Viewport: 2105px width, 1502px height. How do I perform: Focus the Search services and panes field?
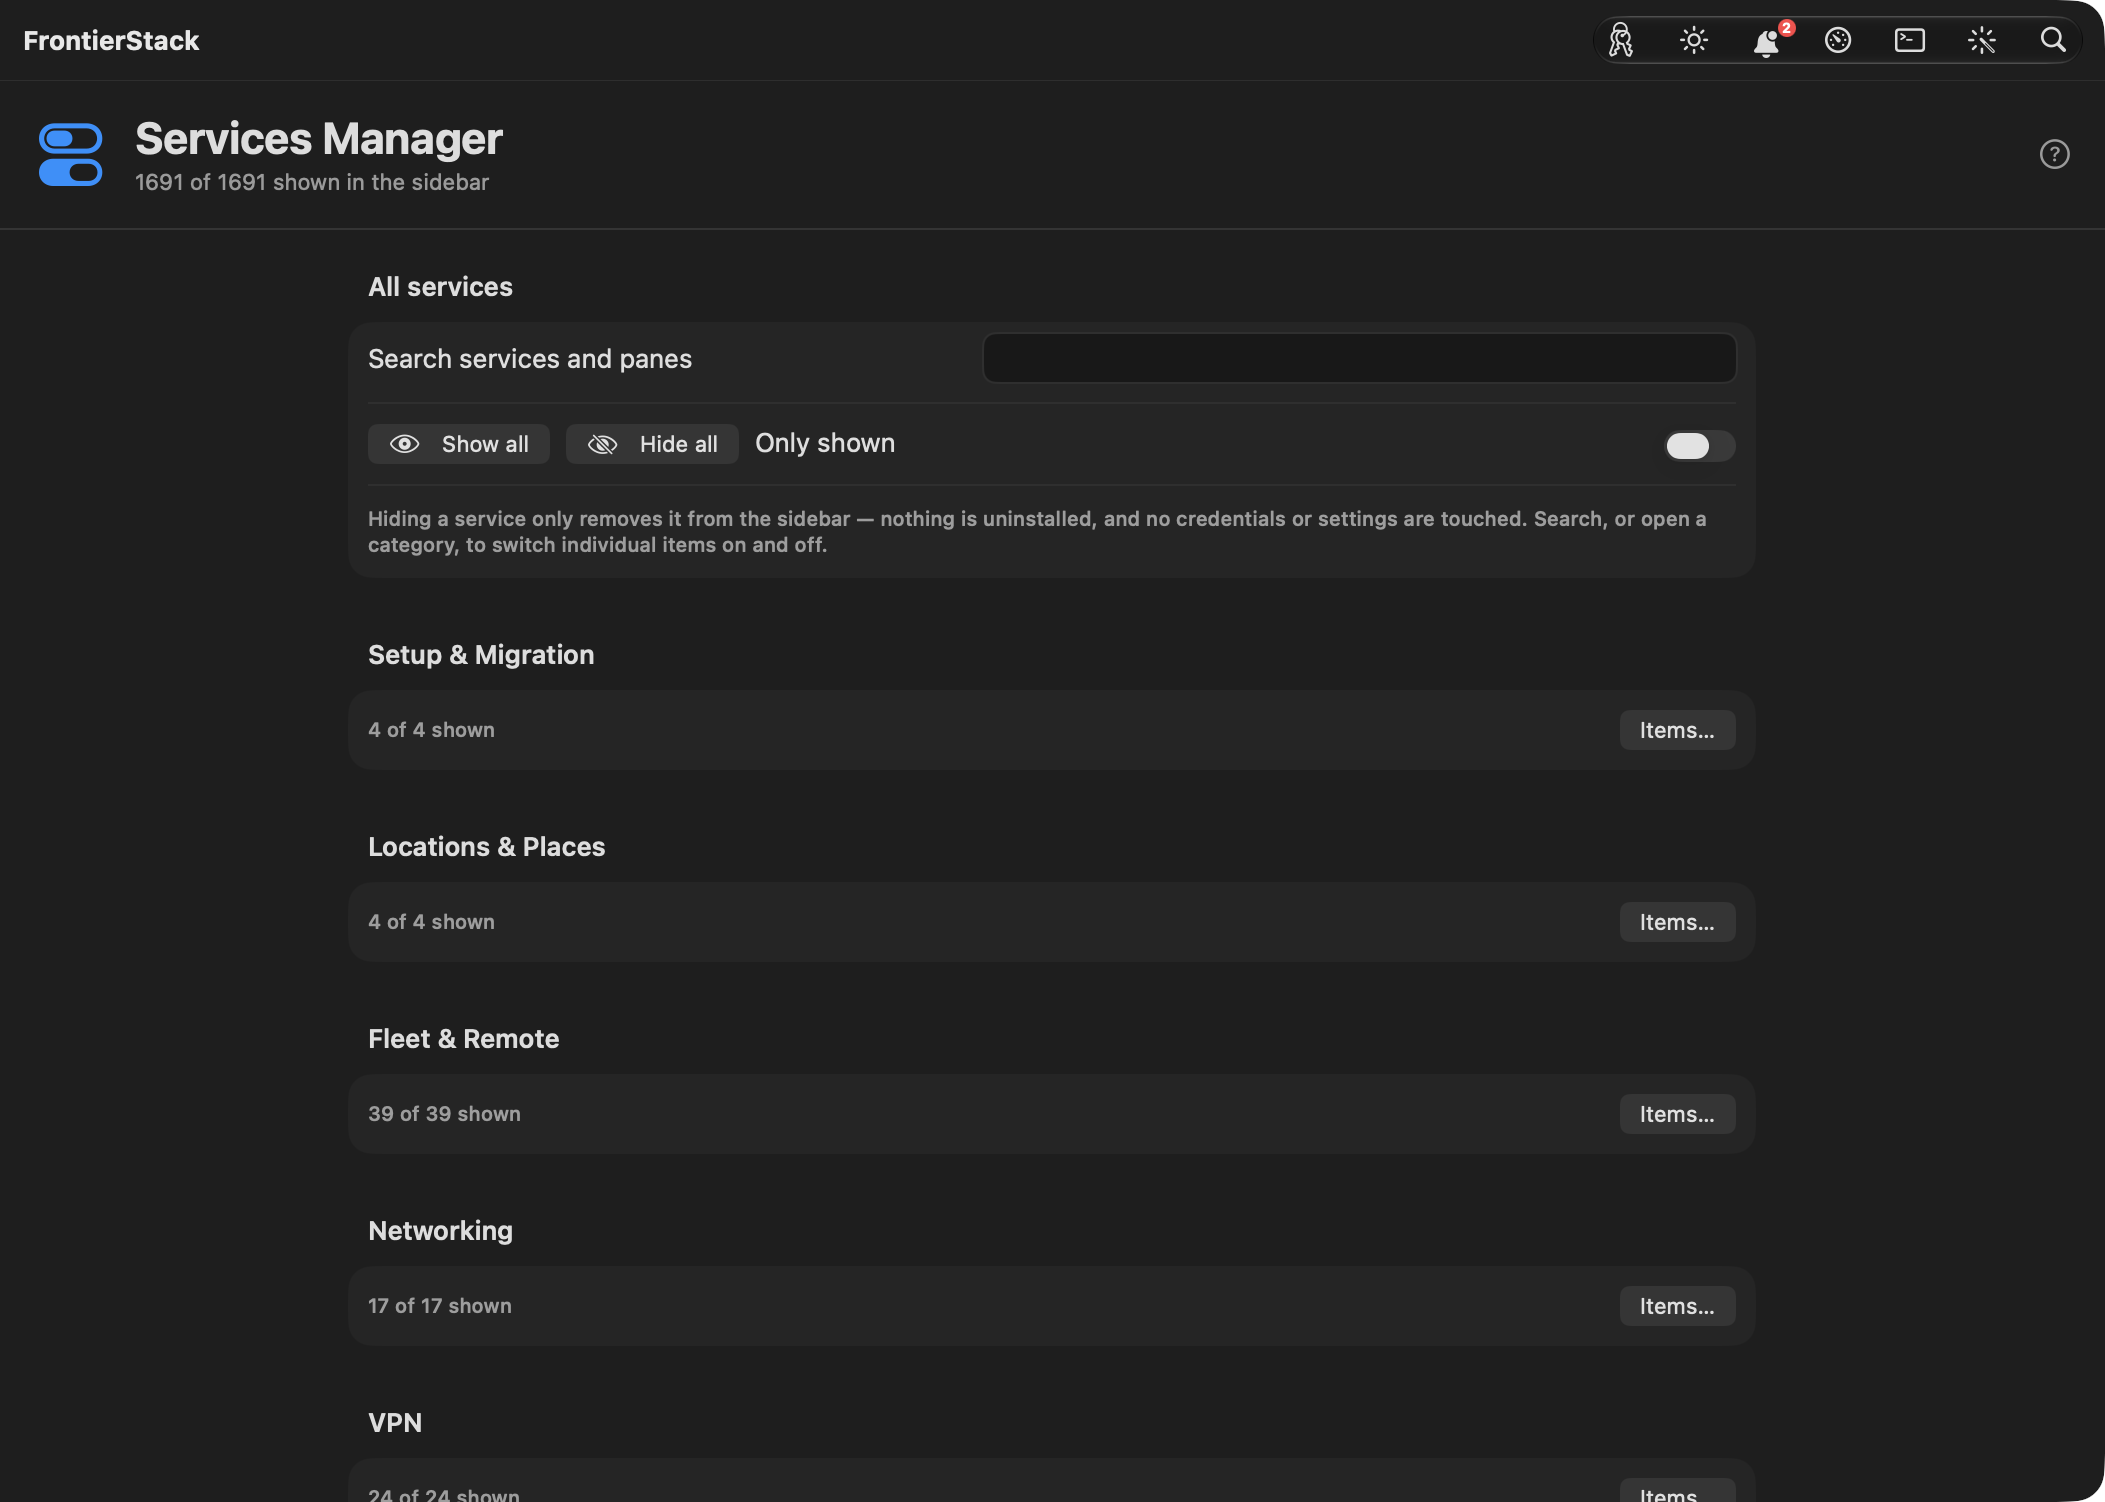pos(1359,358)
